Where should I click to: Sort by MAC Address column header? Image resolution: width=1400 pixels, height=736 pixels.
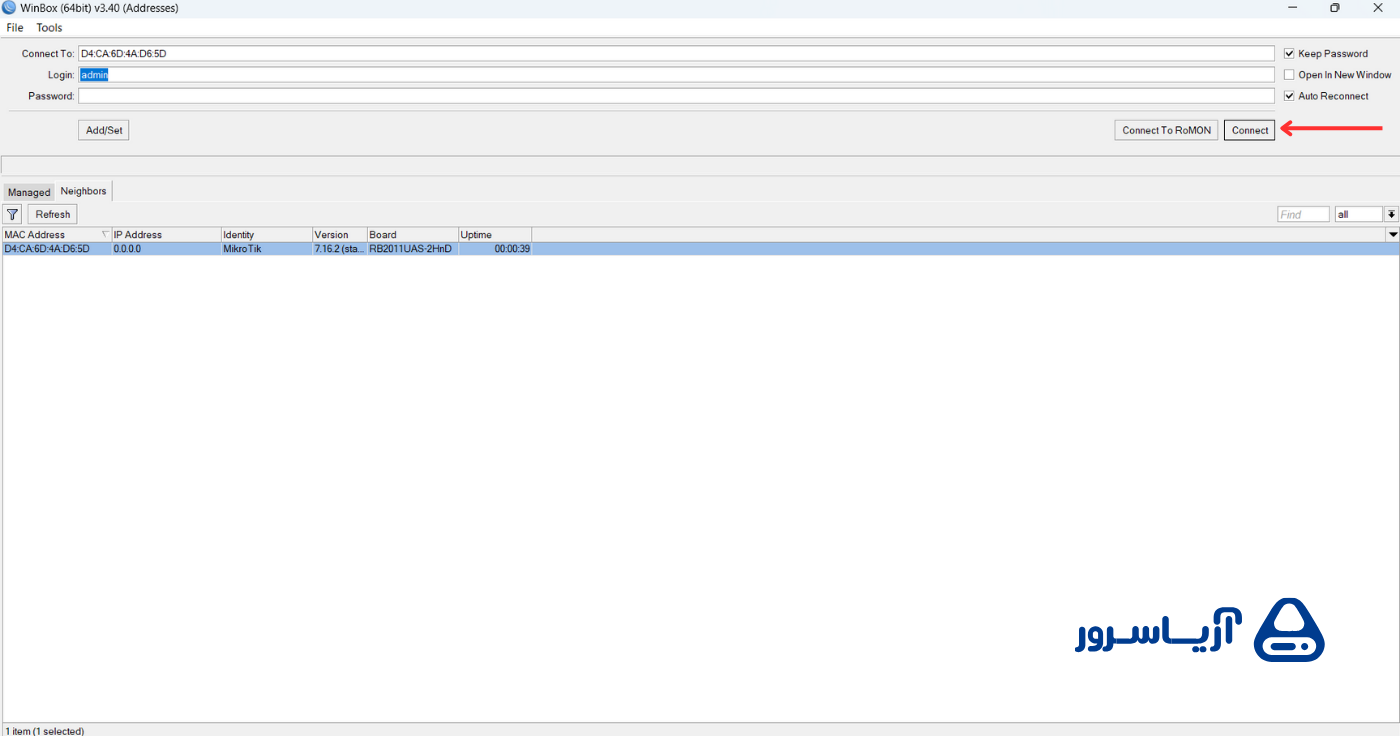56,235
